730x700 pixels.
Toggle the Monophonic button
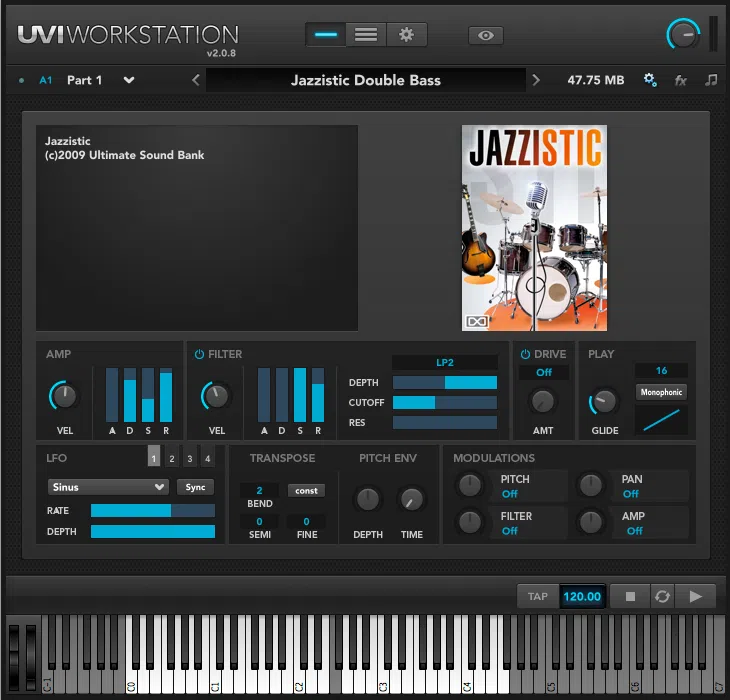click(662, 392)
